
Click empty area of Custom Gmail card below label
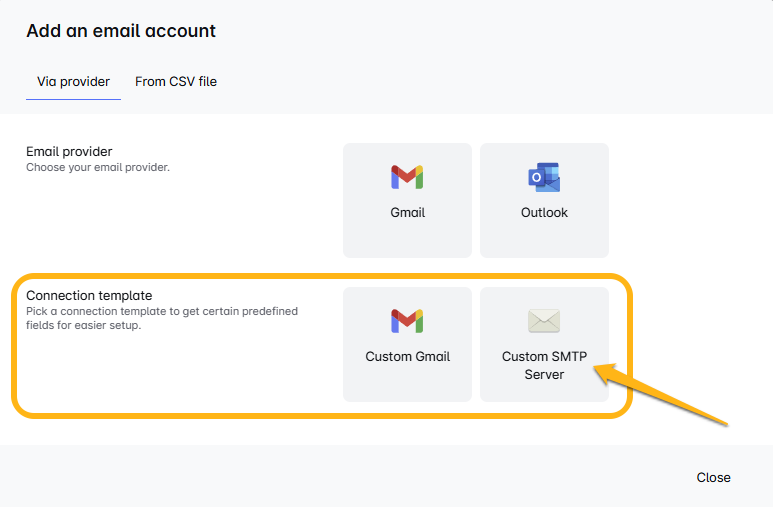point(407,383)
